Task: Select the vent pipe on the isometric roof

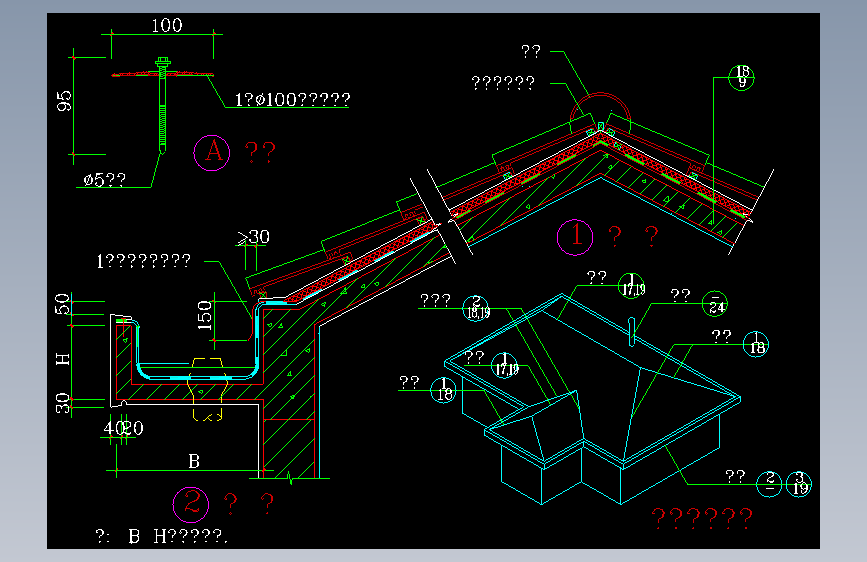Action: (x=631, y=332)
